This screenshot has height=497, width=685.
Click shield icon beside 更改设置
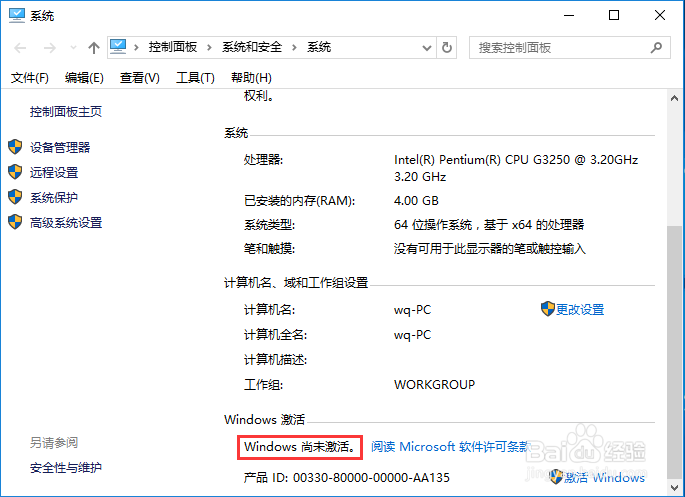coord(547,308)
